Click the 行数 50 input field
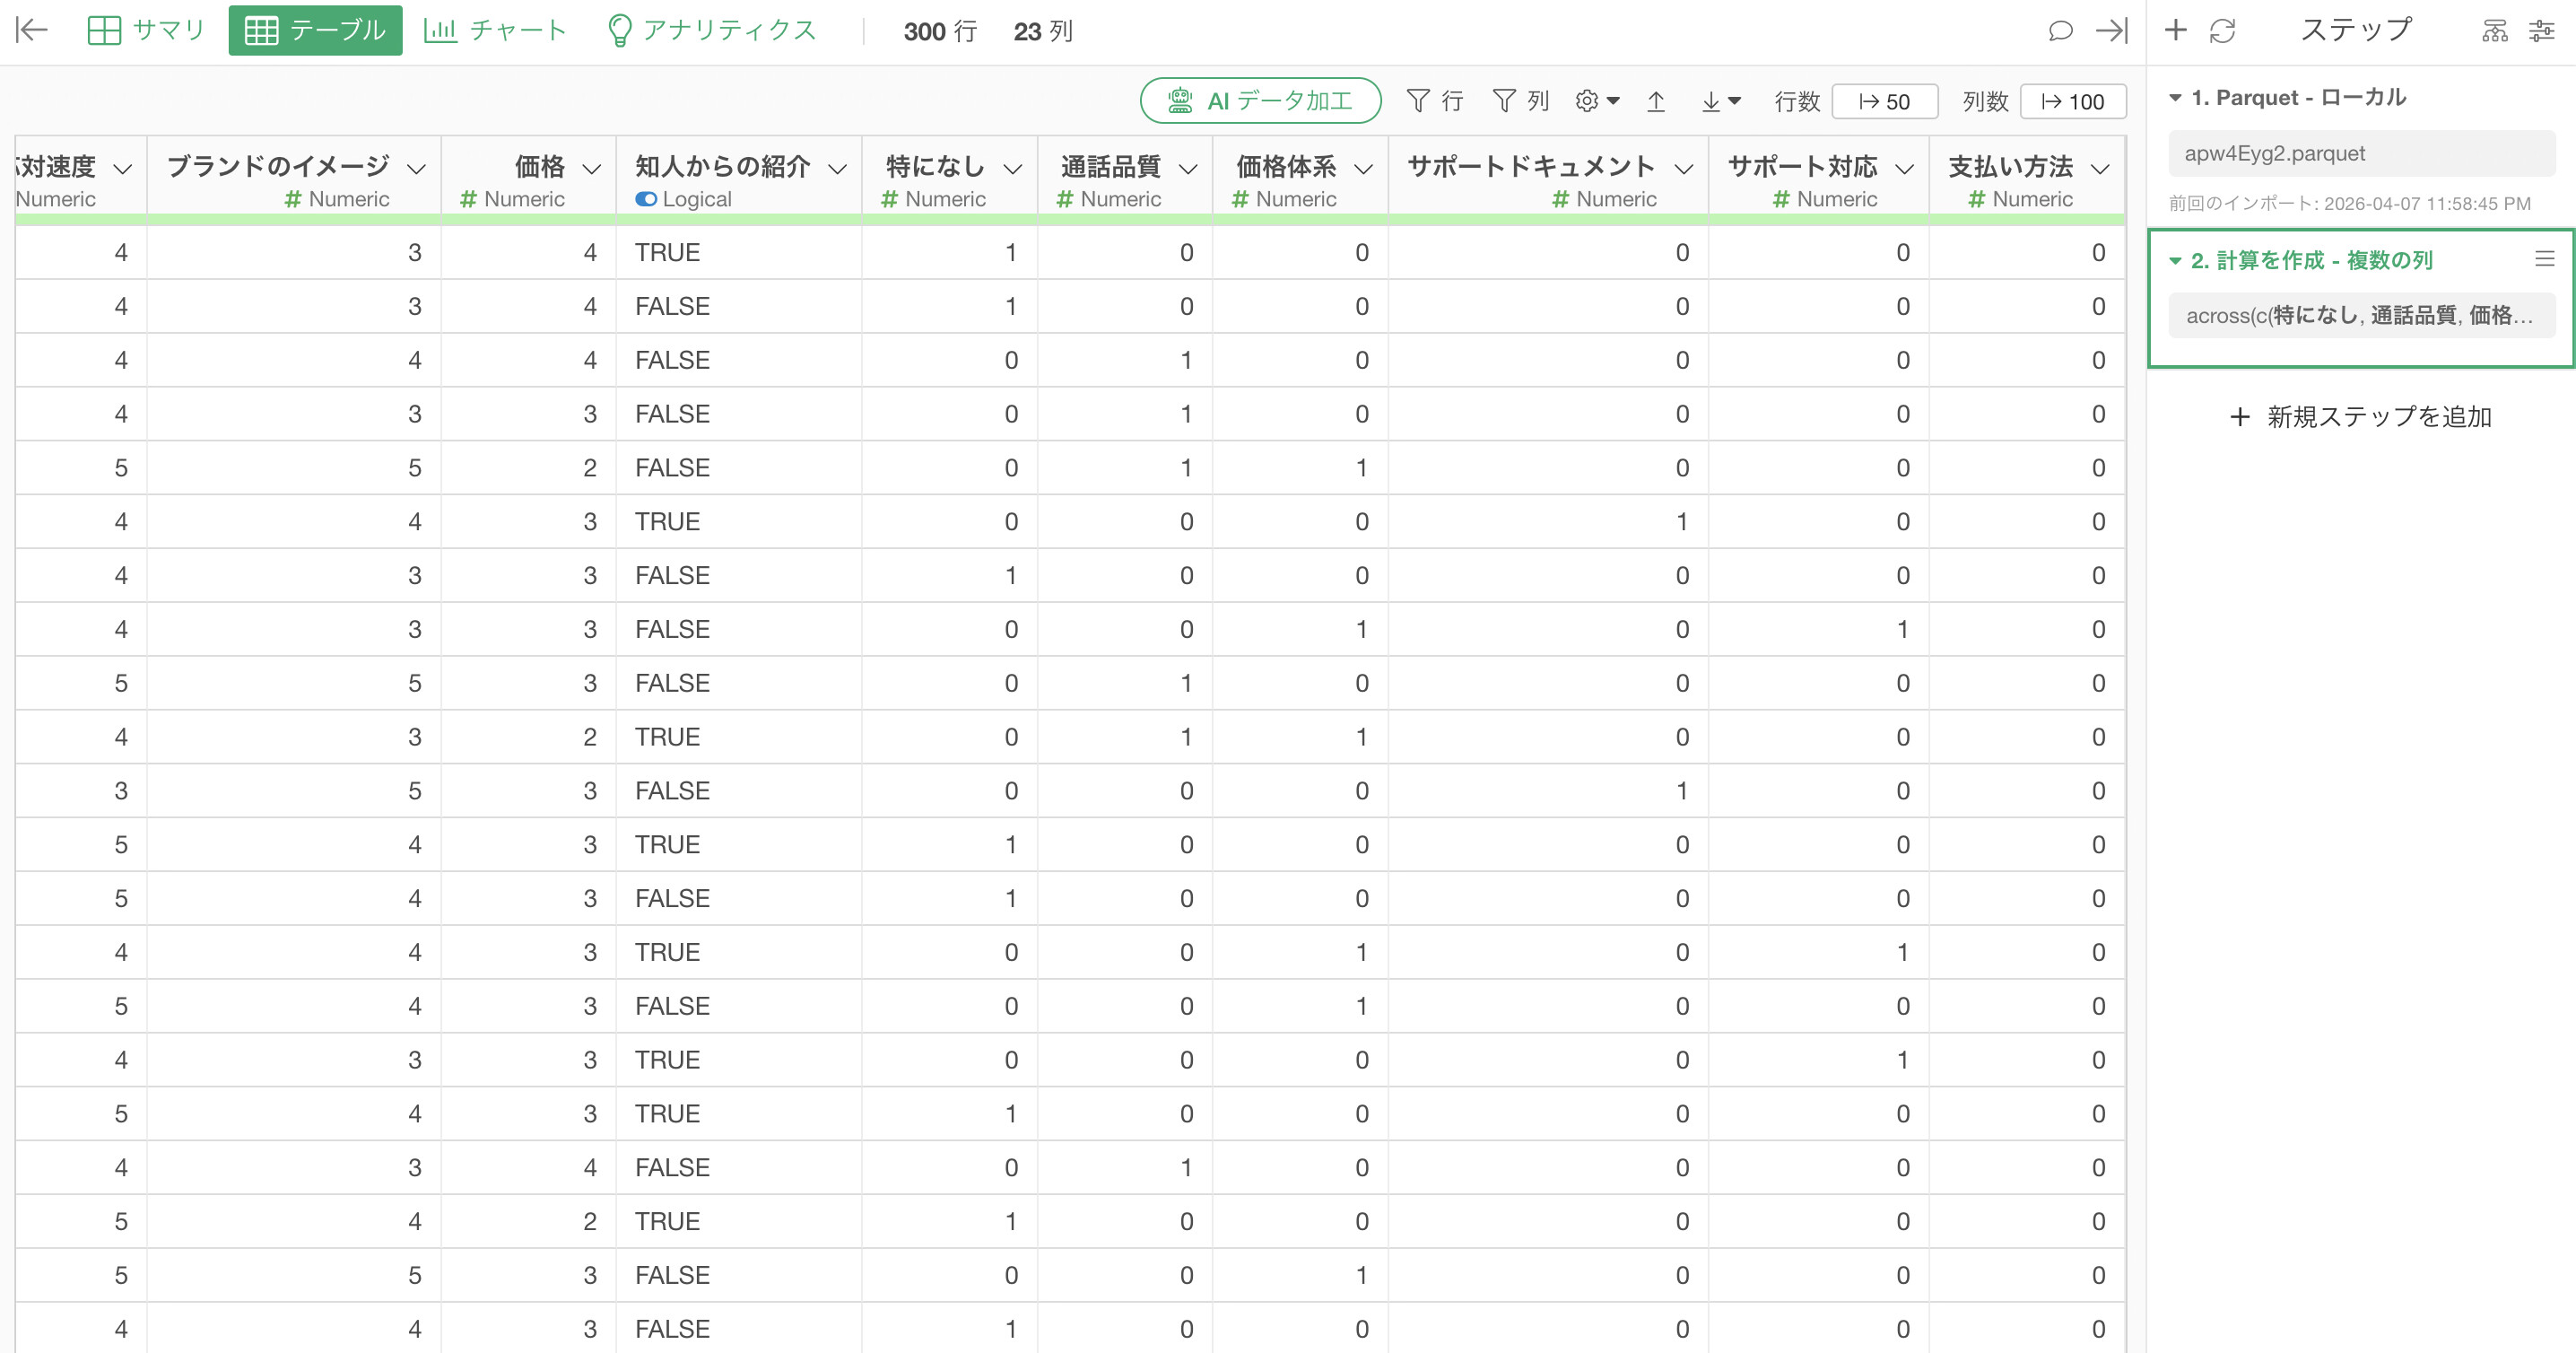The image size is (2576, 1353). (1884, 101)
